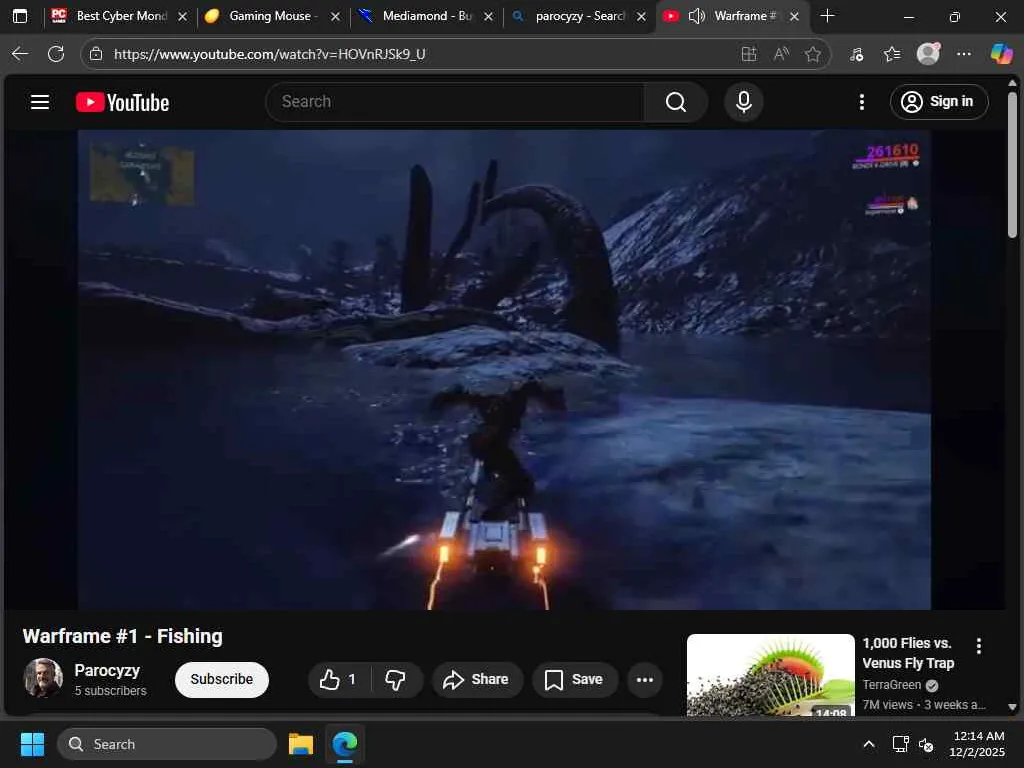Open the 1,000 Flies vs. Venus Fly Trap title
Image resolution: width=1024 pixels, height=768 pixels.
click(x=908, y=653)
